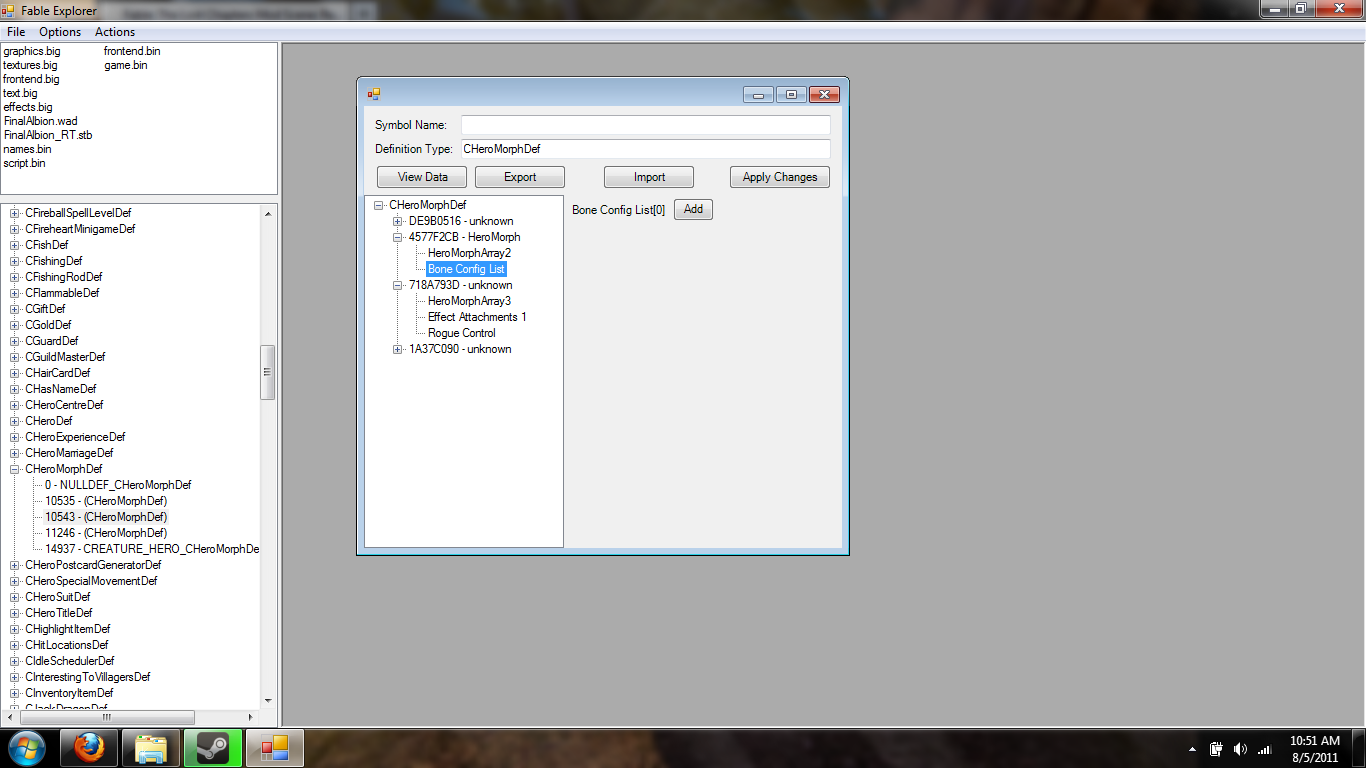Select the Rogue Control tree item
Screen dimensions: 1366x768
click(461, 333)
